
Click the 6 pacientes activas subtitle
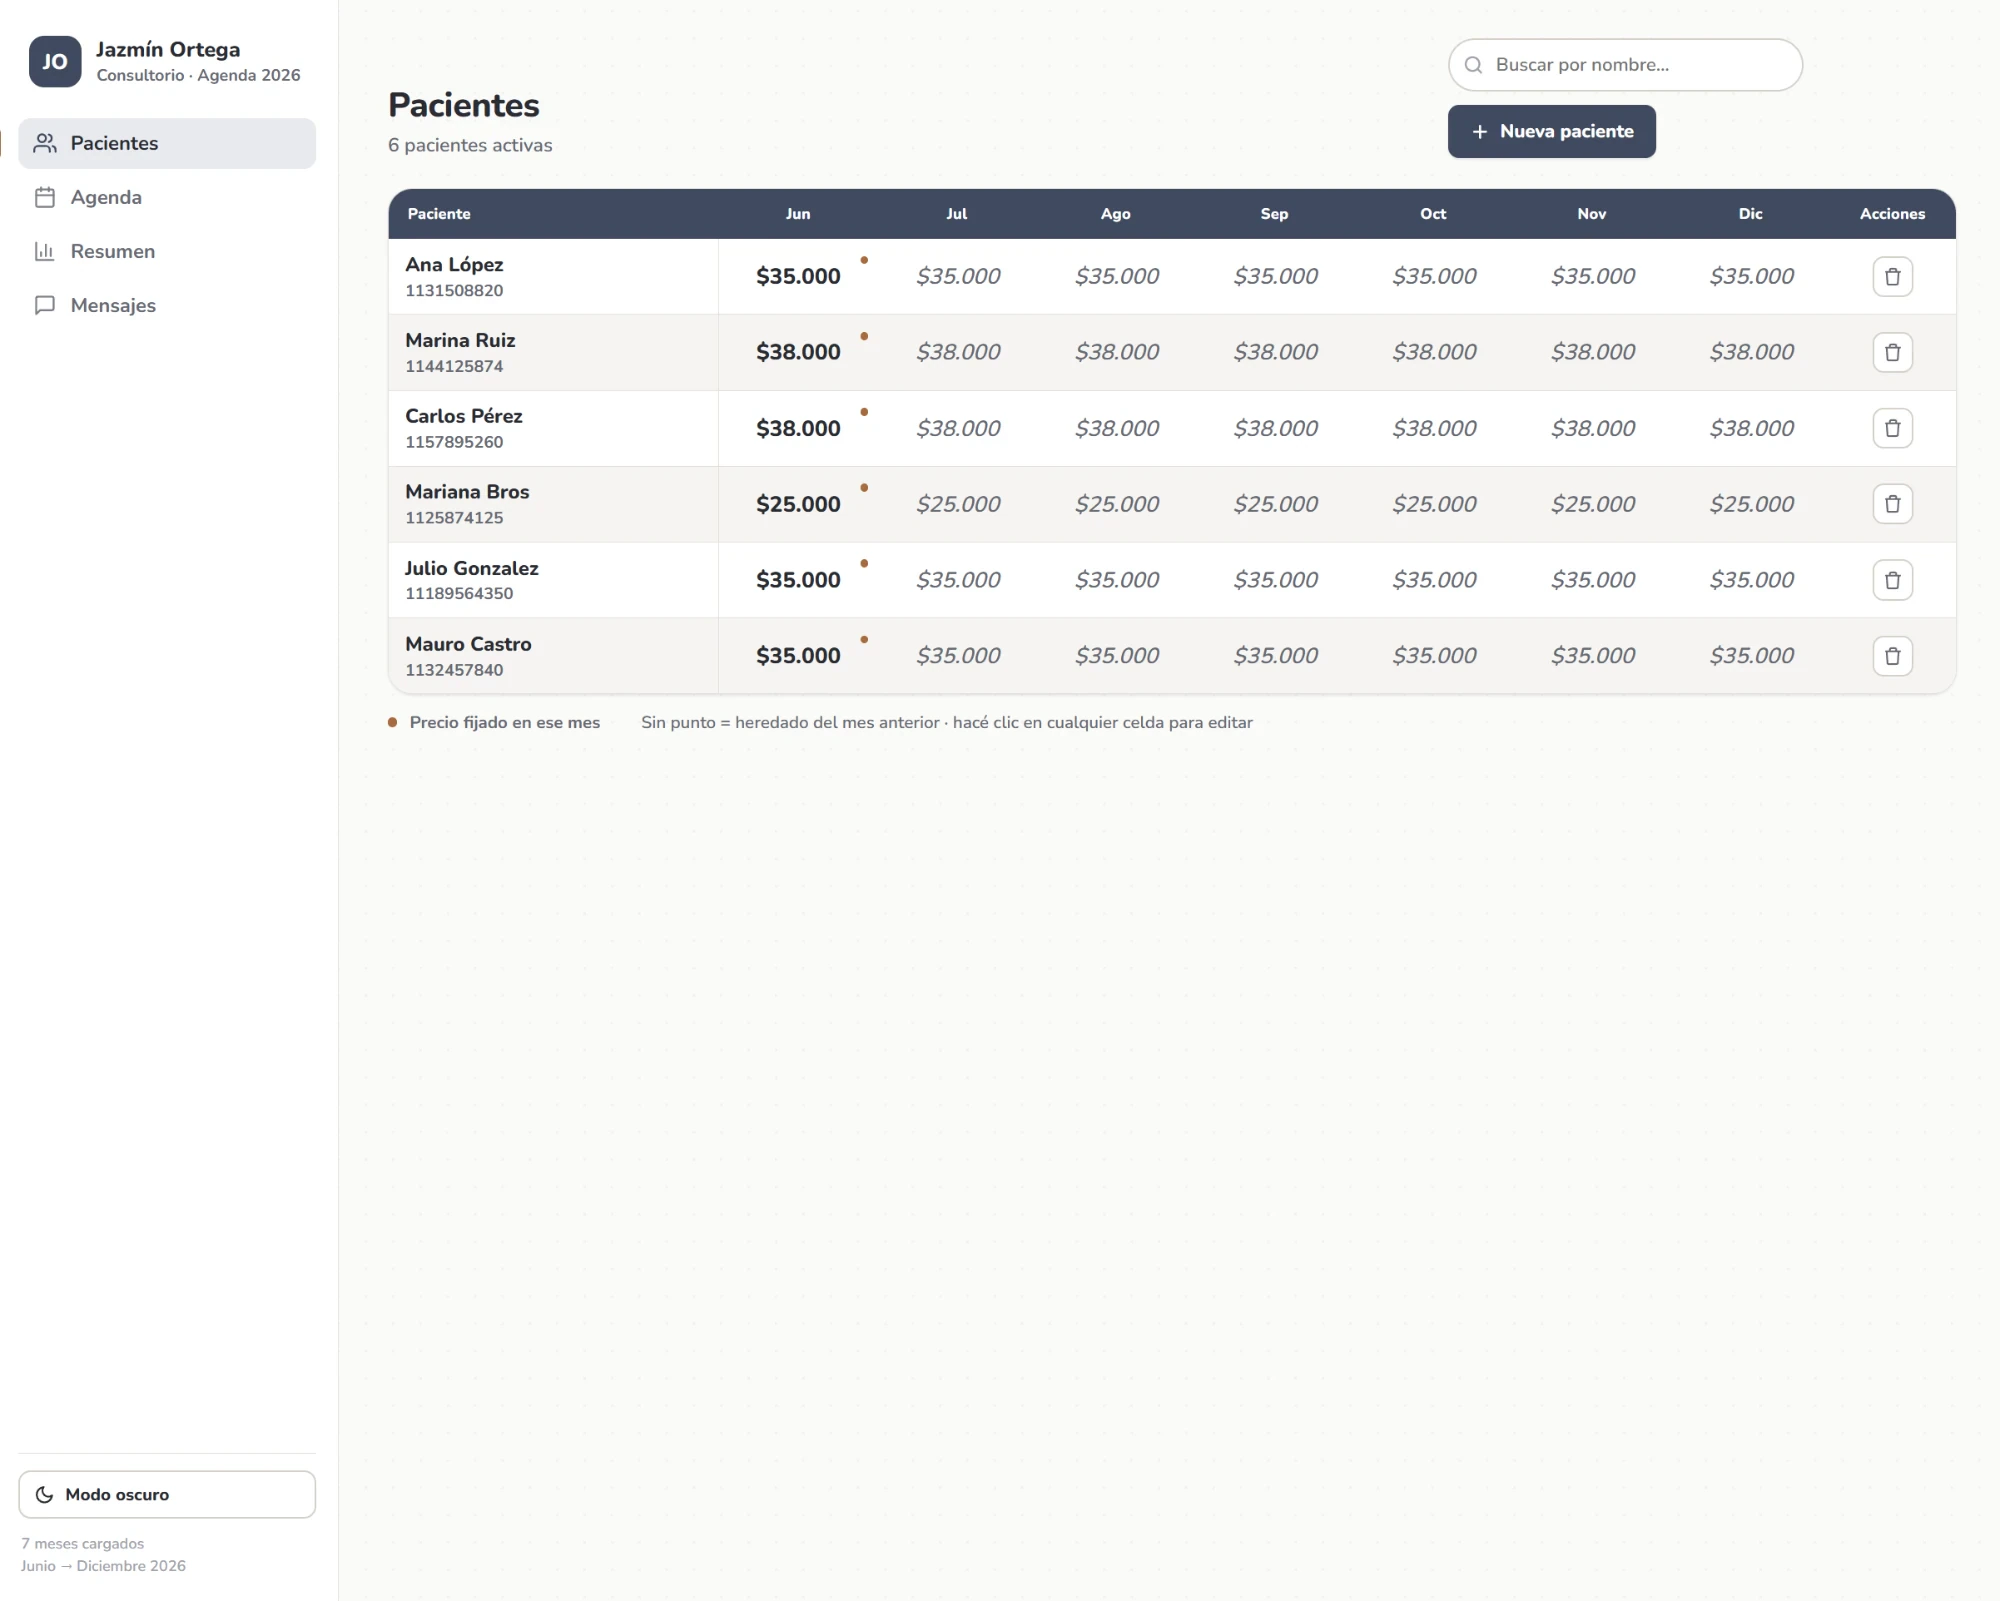coord(470,145)
